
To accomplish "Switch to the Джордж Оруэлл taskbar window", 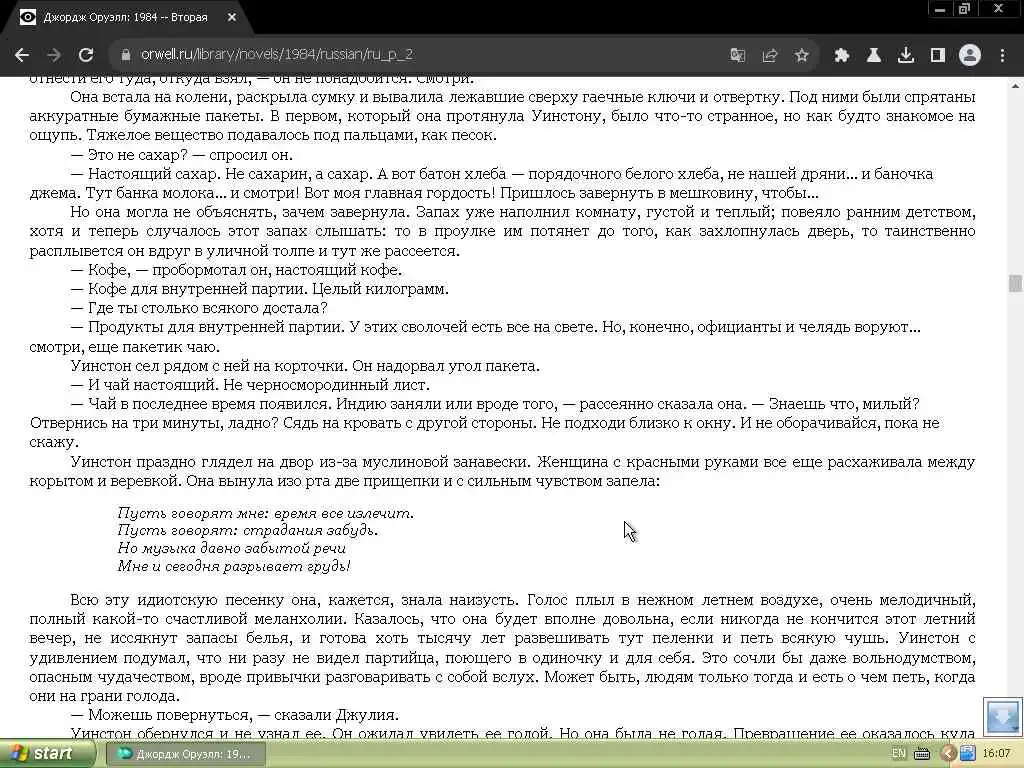I will point(185,754).
